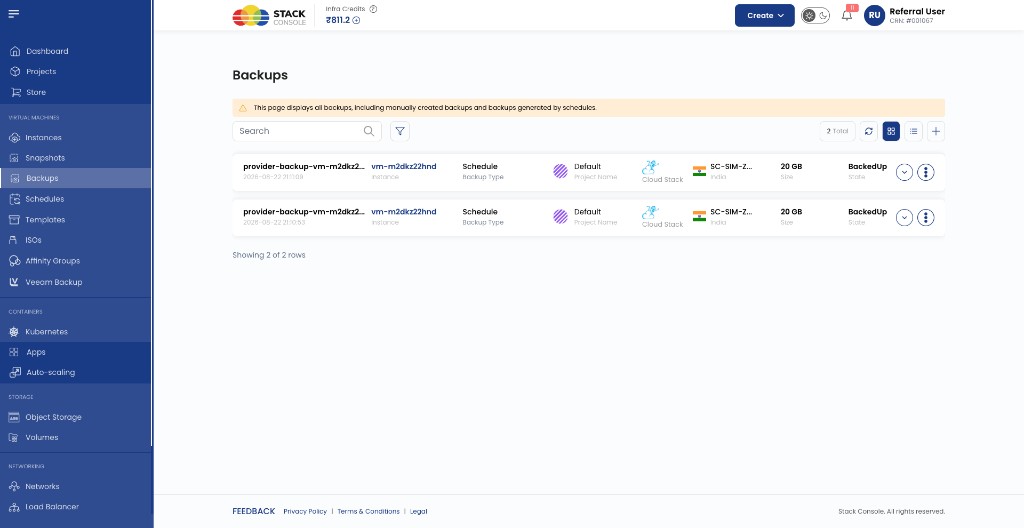Open FEEDBACK link in footer
The height and width of the screenshot is (528, 1024).
coord(253,511)
